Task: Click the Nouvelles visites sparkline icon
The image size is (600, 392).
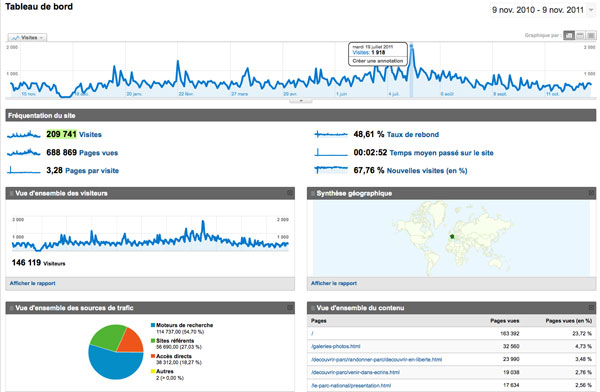Action: (x=331, y=170)
